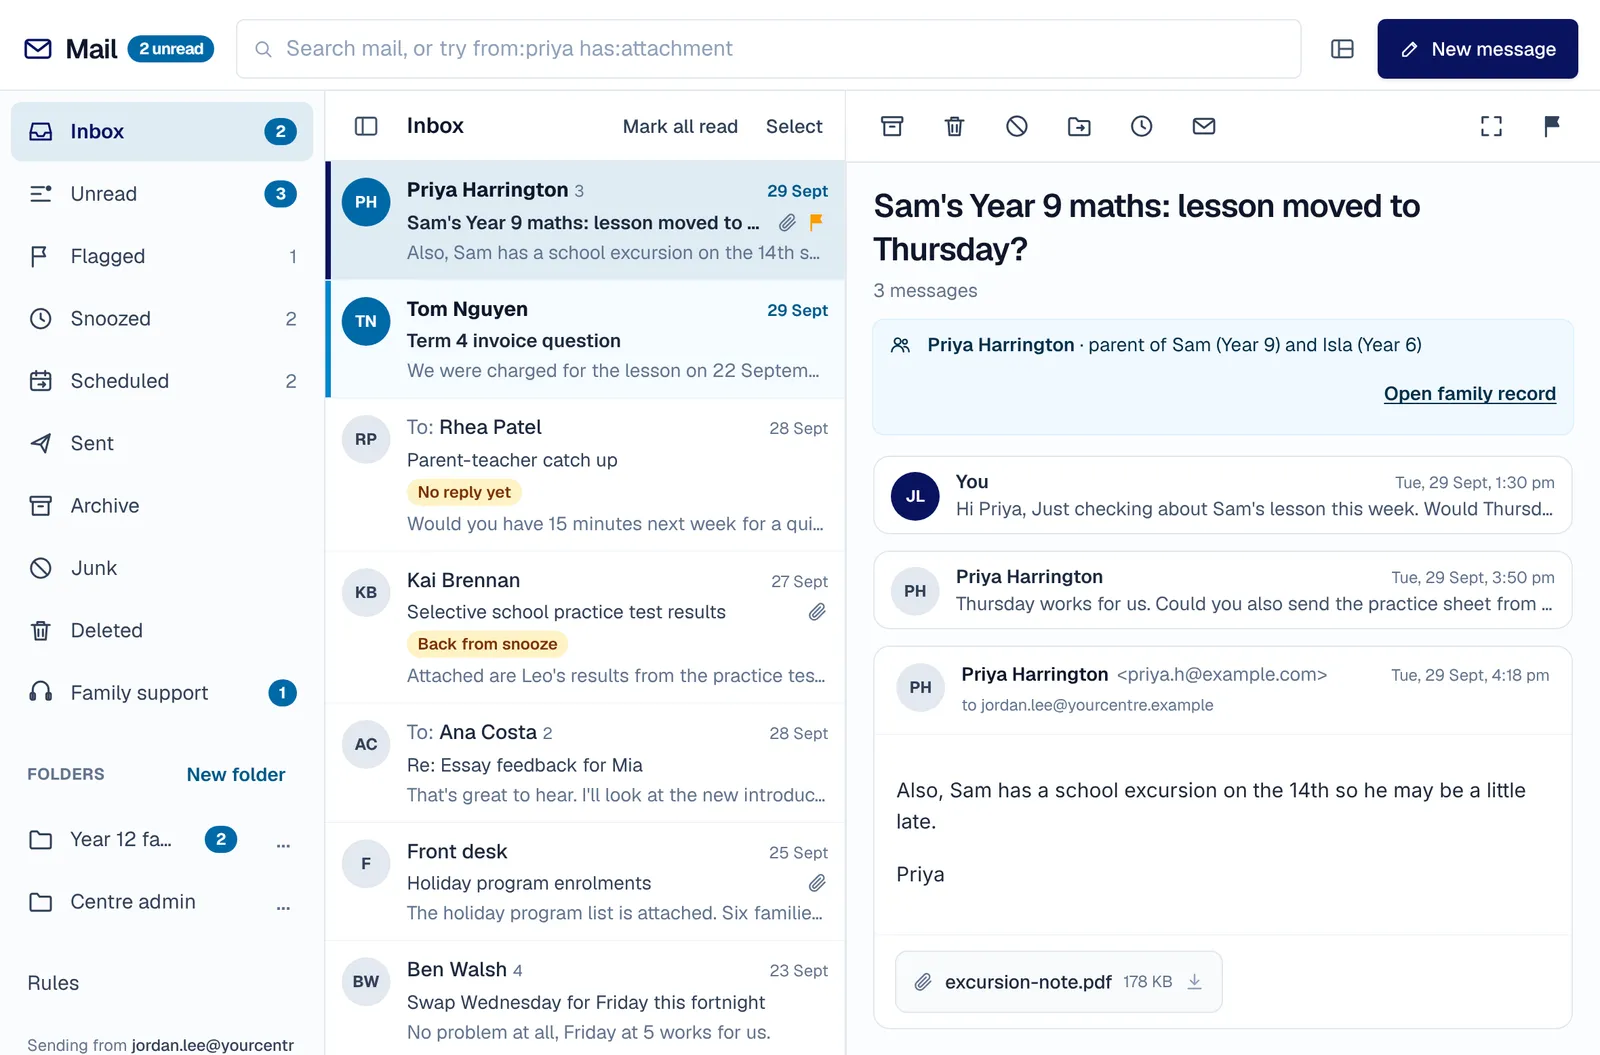Create a New folder
The height and width of the screenshot is (1055, 1600).
click(x=236, y=775)
